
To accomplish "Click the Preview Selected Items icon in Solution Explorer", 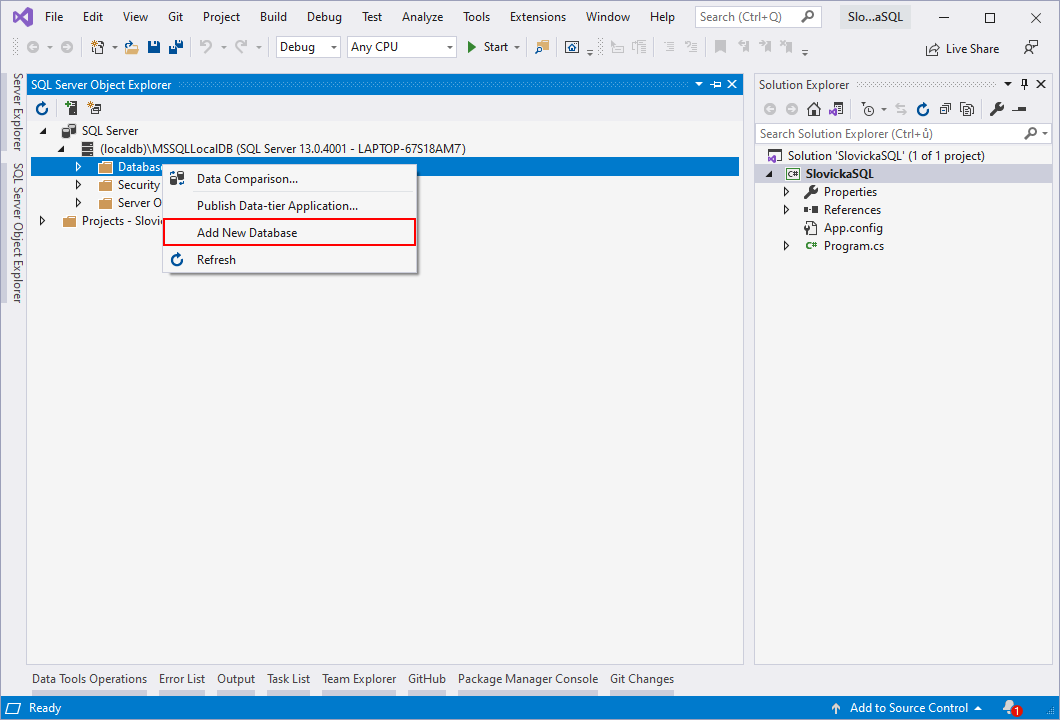I will [1019, 109].
